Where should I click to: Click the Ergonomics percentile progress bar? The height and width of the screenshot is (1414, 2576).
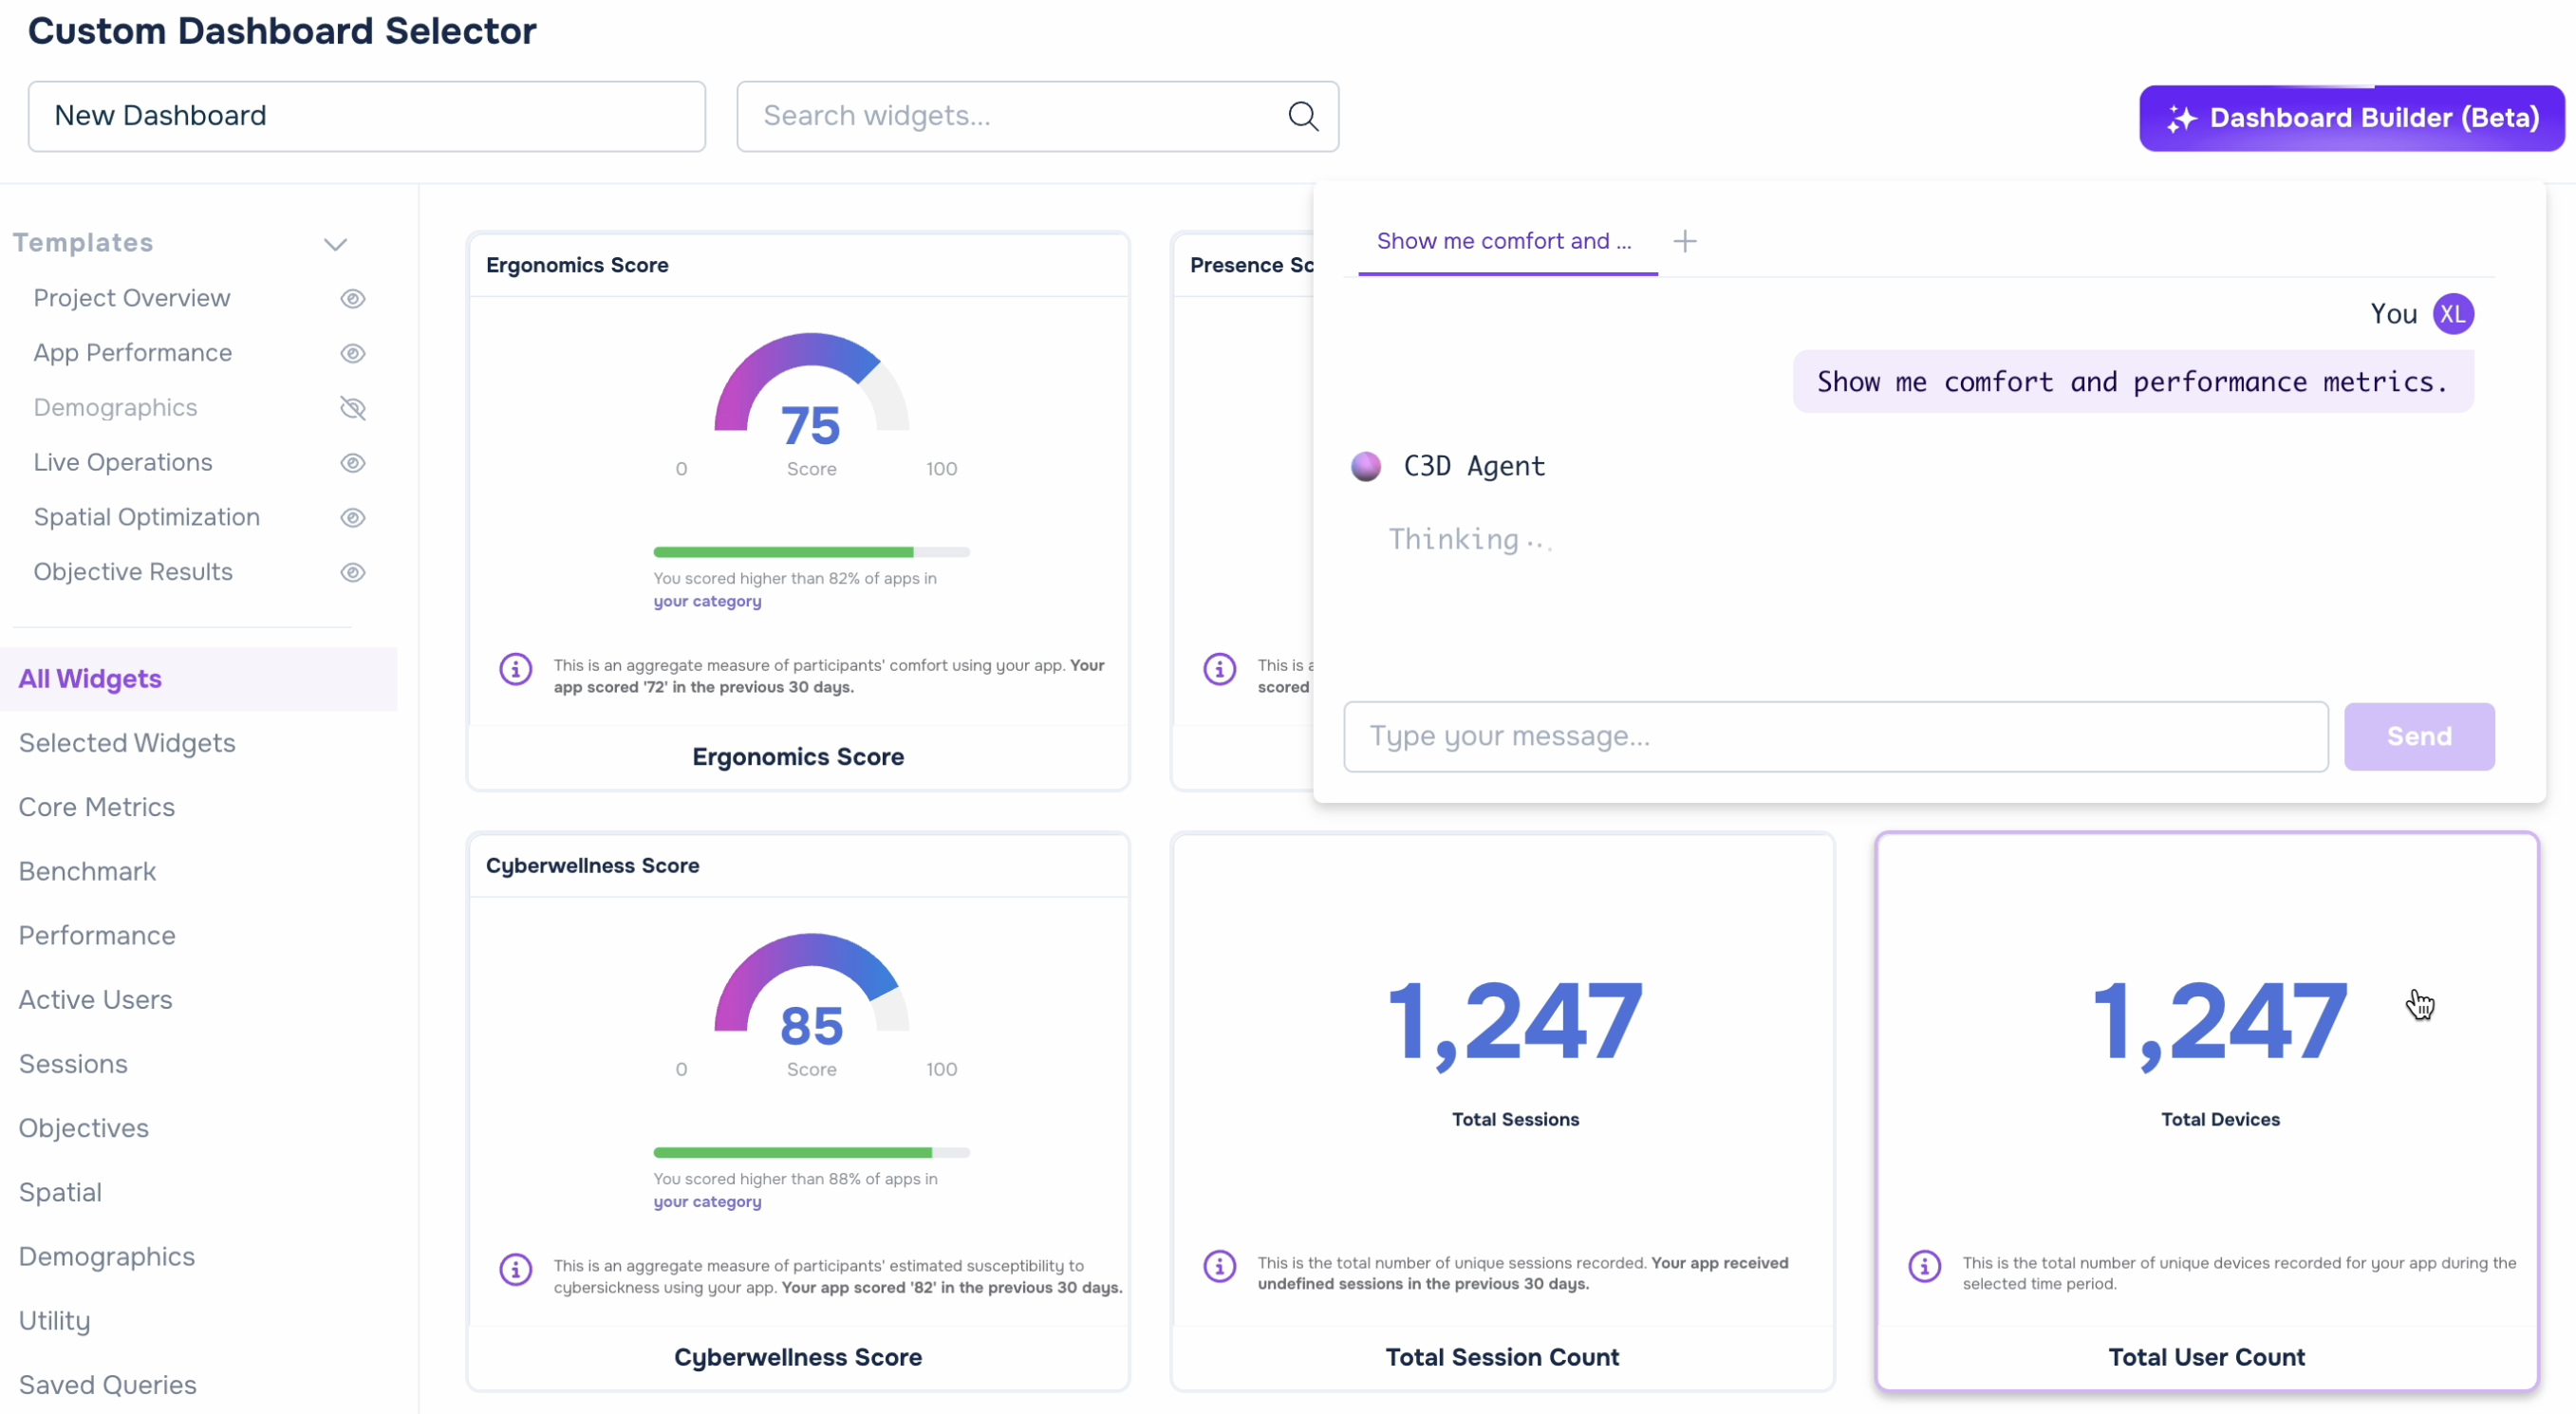click(x=812, y=552)
